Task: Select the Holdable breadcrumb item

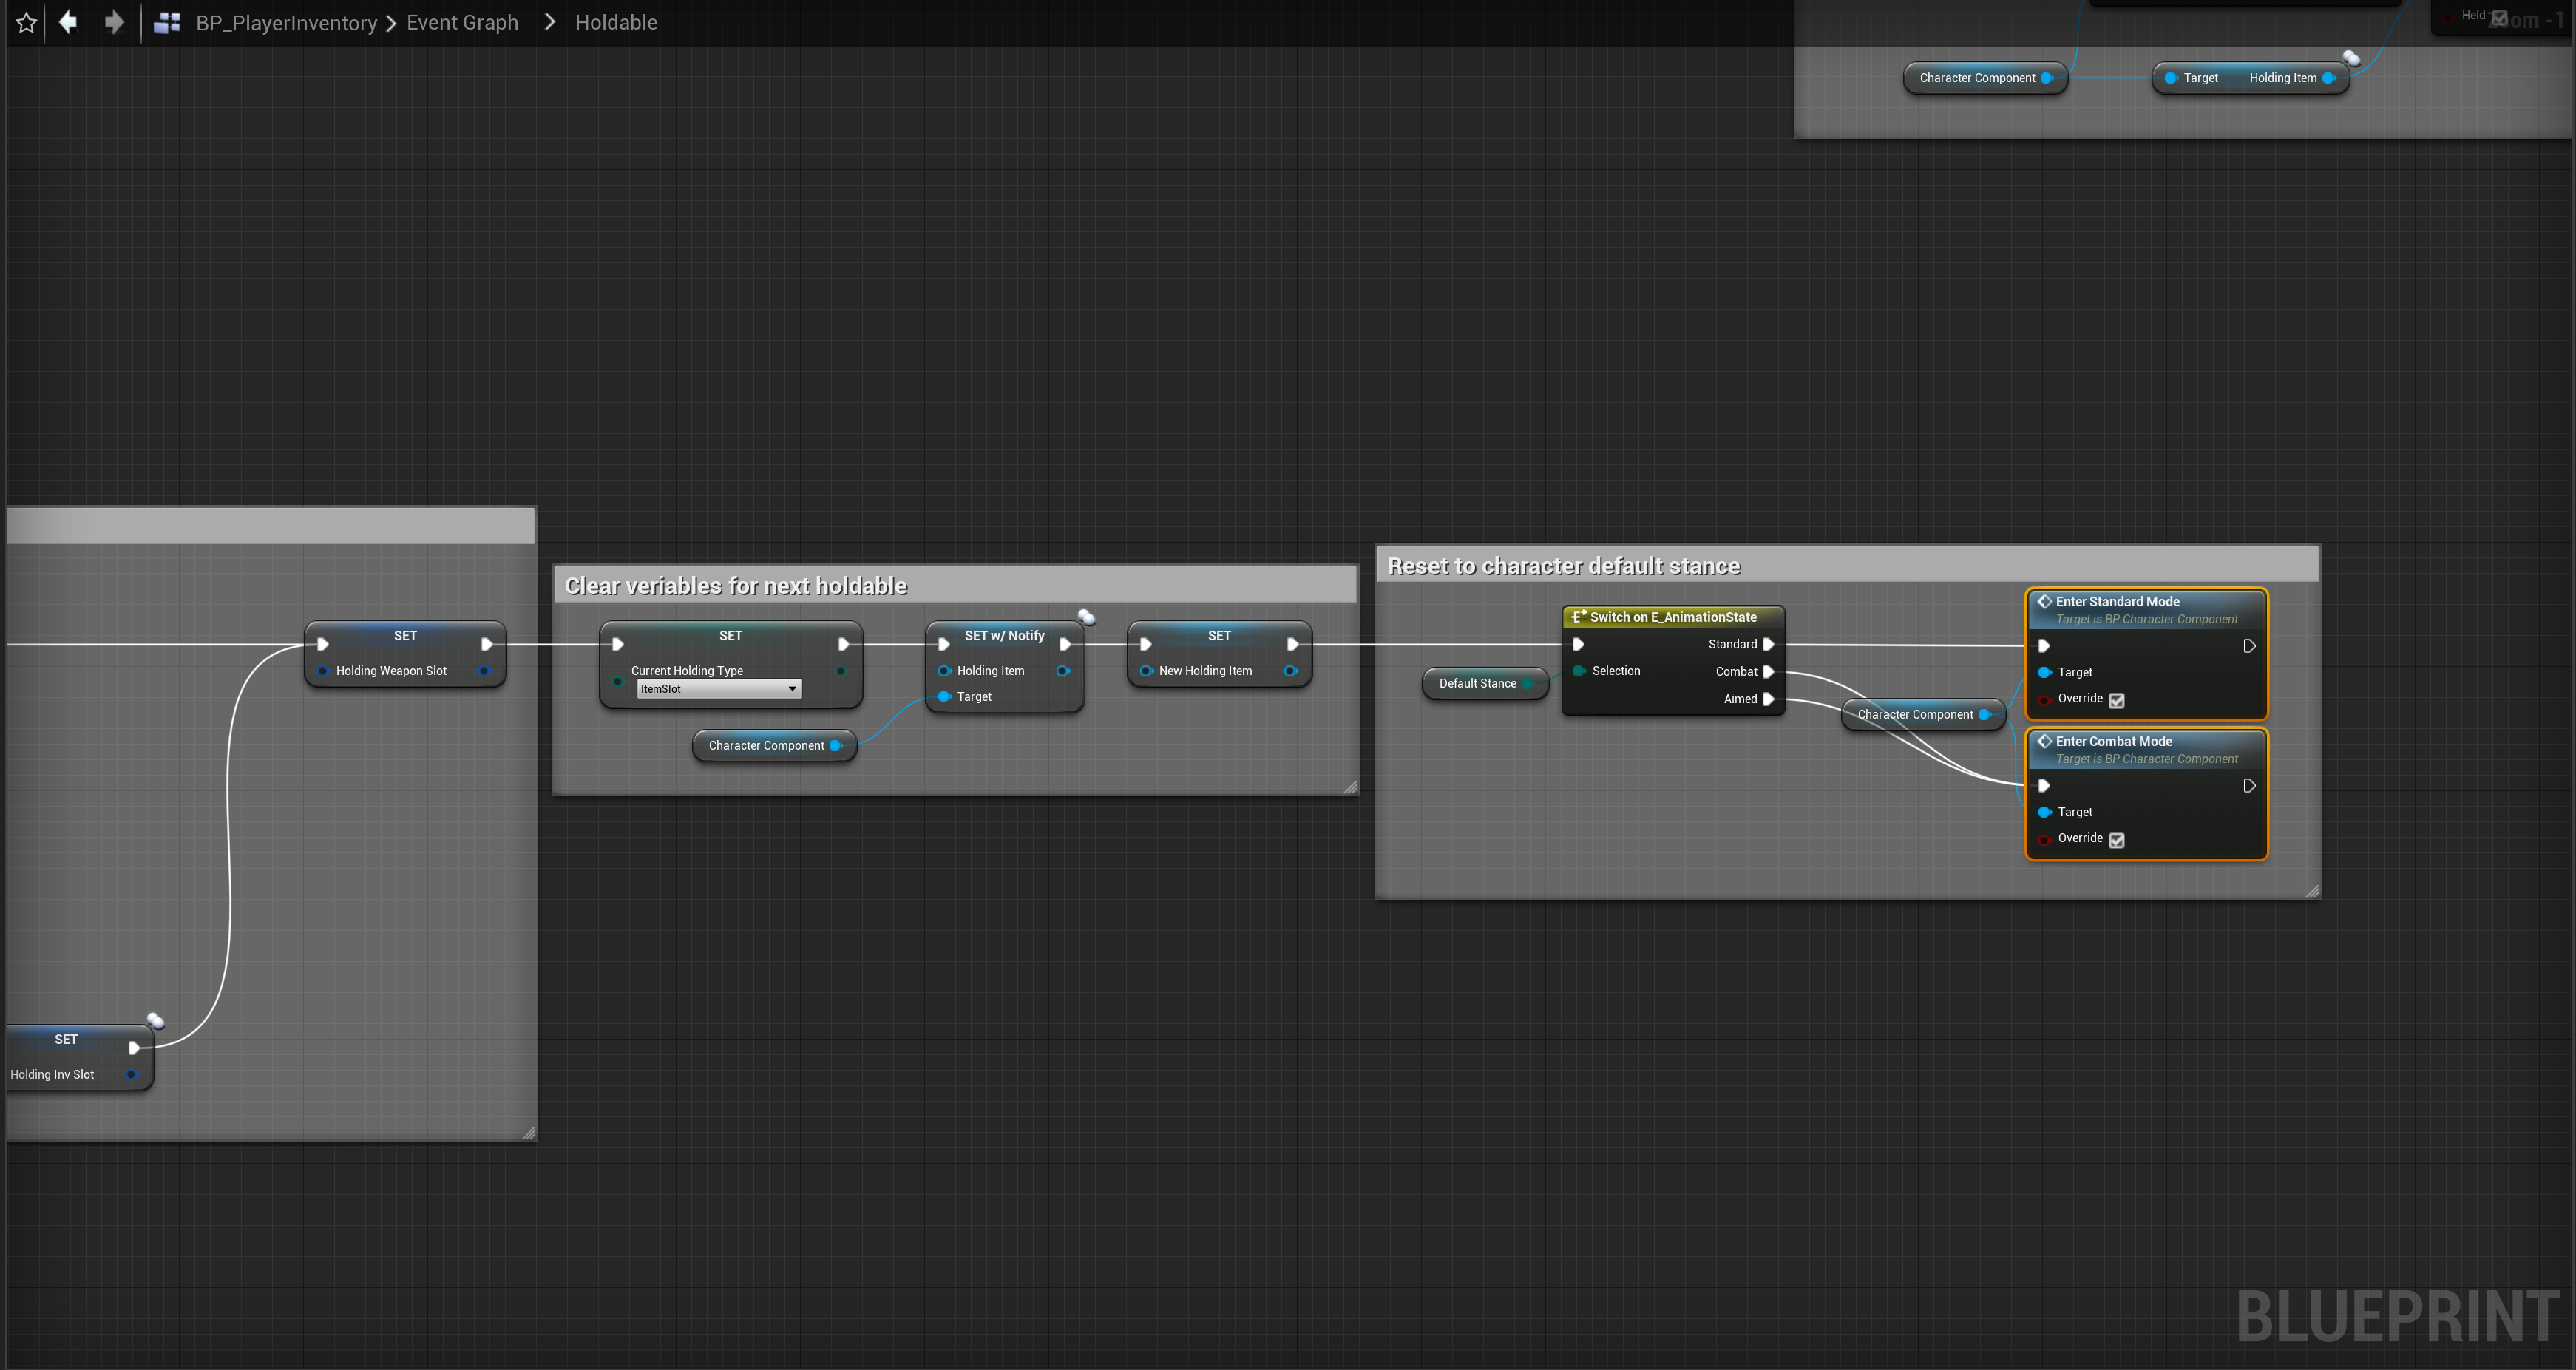Action: (x=616, y=22)
